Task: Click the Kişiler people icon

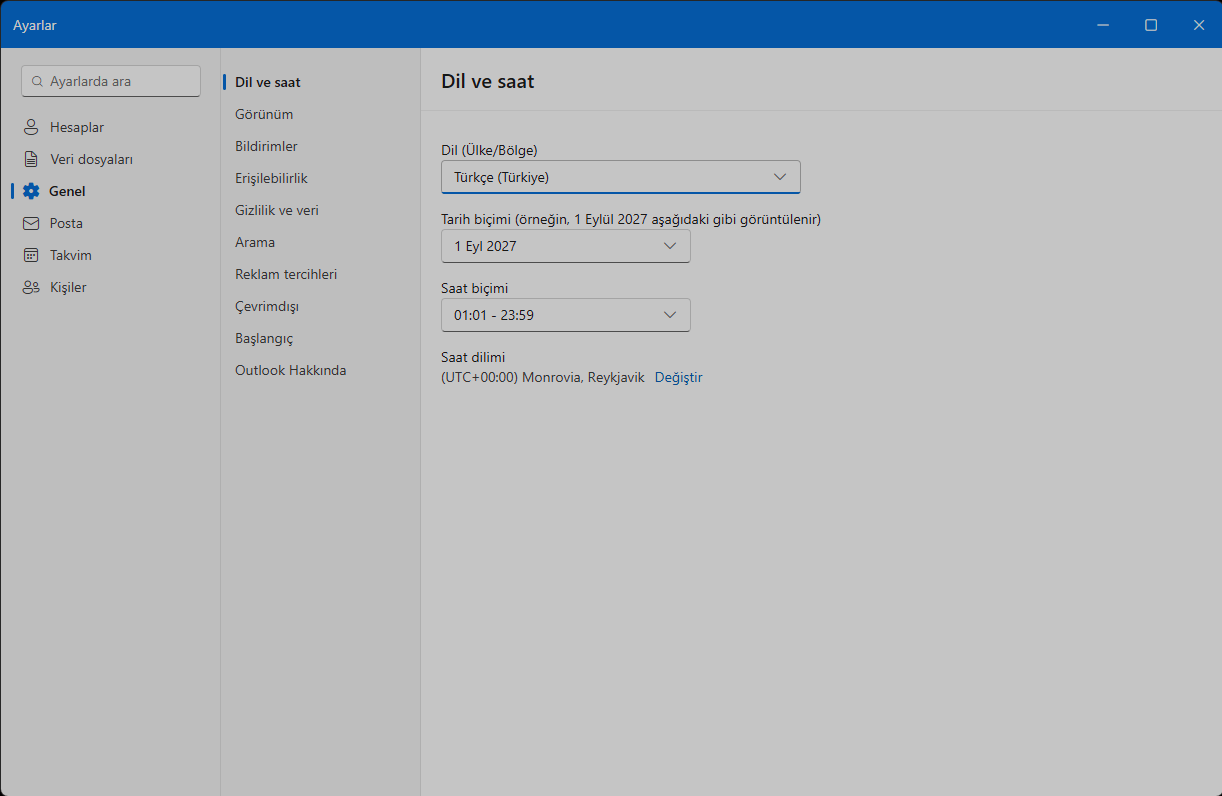Action: pos(31,287)
